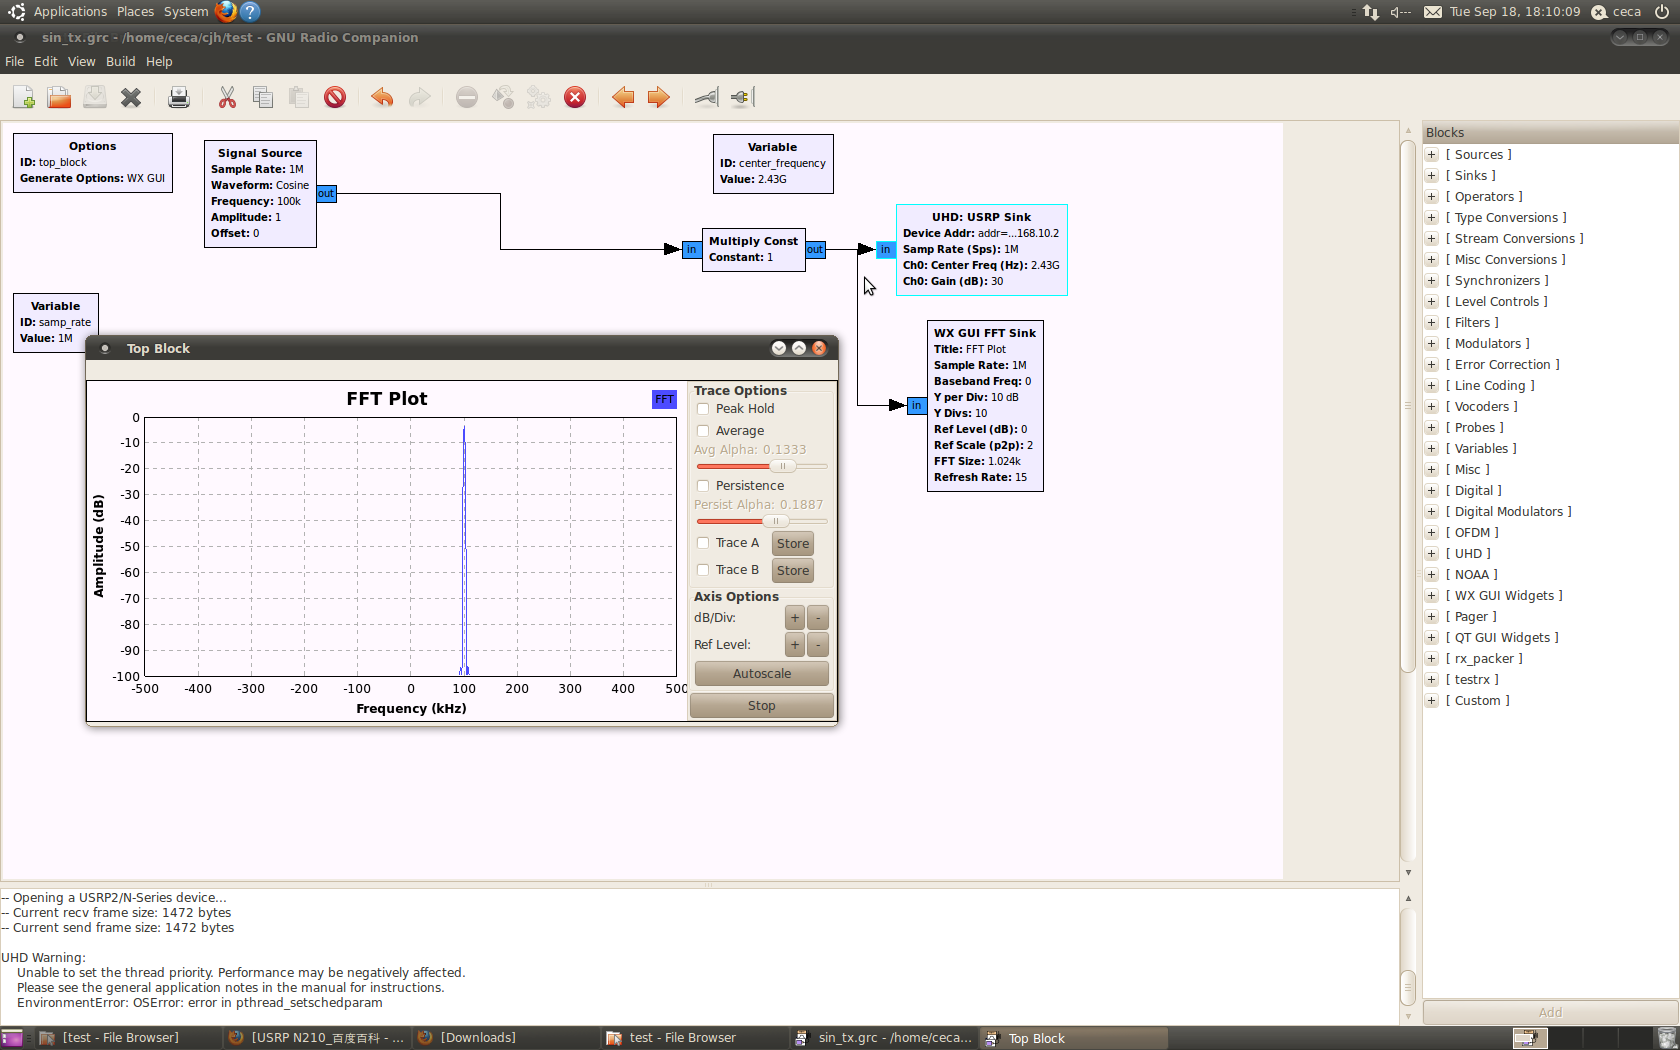This screenshot has width=1680, height=1050.
Task: Click the Paste clipboard icon
Action: point(299,97)
